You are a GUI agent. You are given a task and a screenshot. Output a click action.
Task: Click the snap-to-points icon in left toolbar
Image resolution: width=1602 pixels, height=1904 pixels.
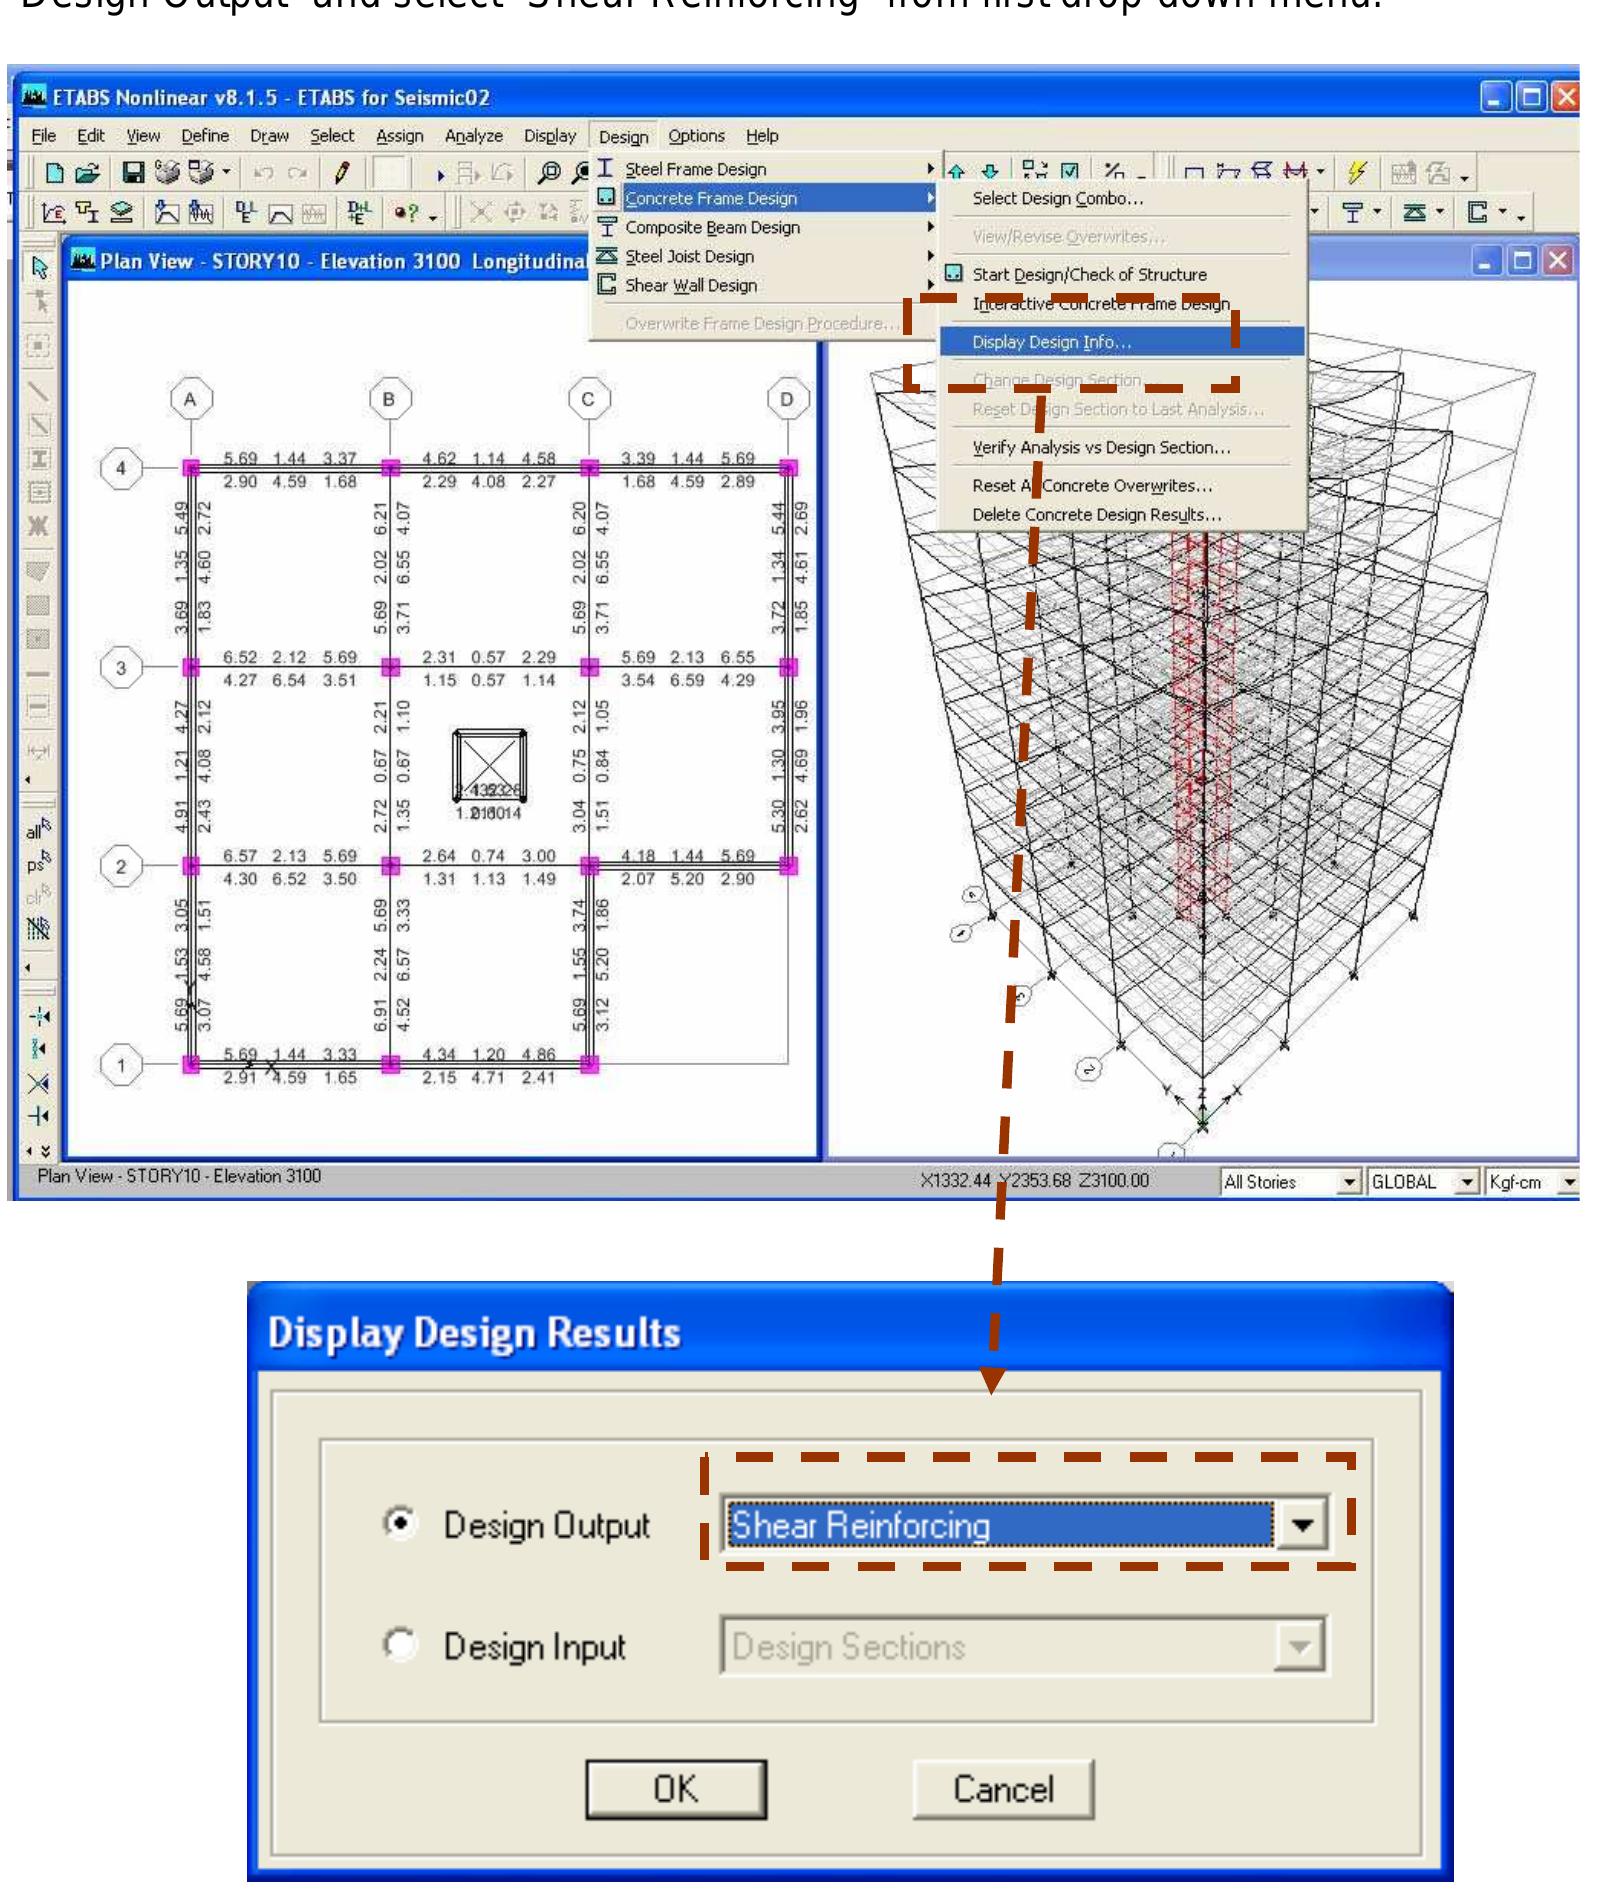[39, 1017]
